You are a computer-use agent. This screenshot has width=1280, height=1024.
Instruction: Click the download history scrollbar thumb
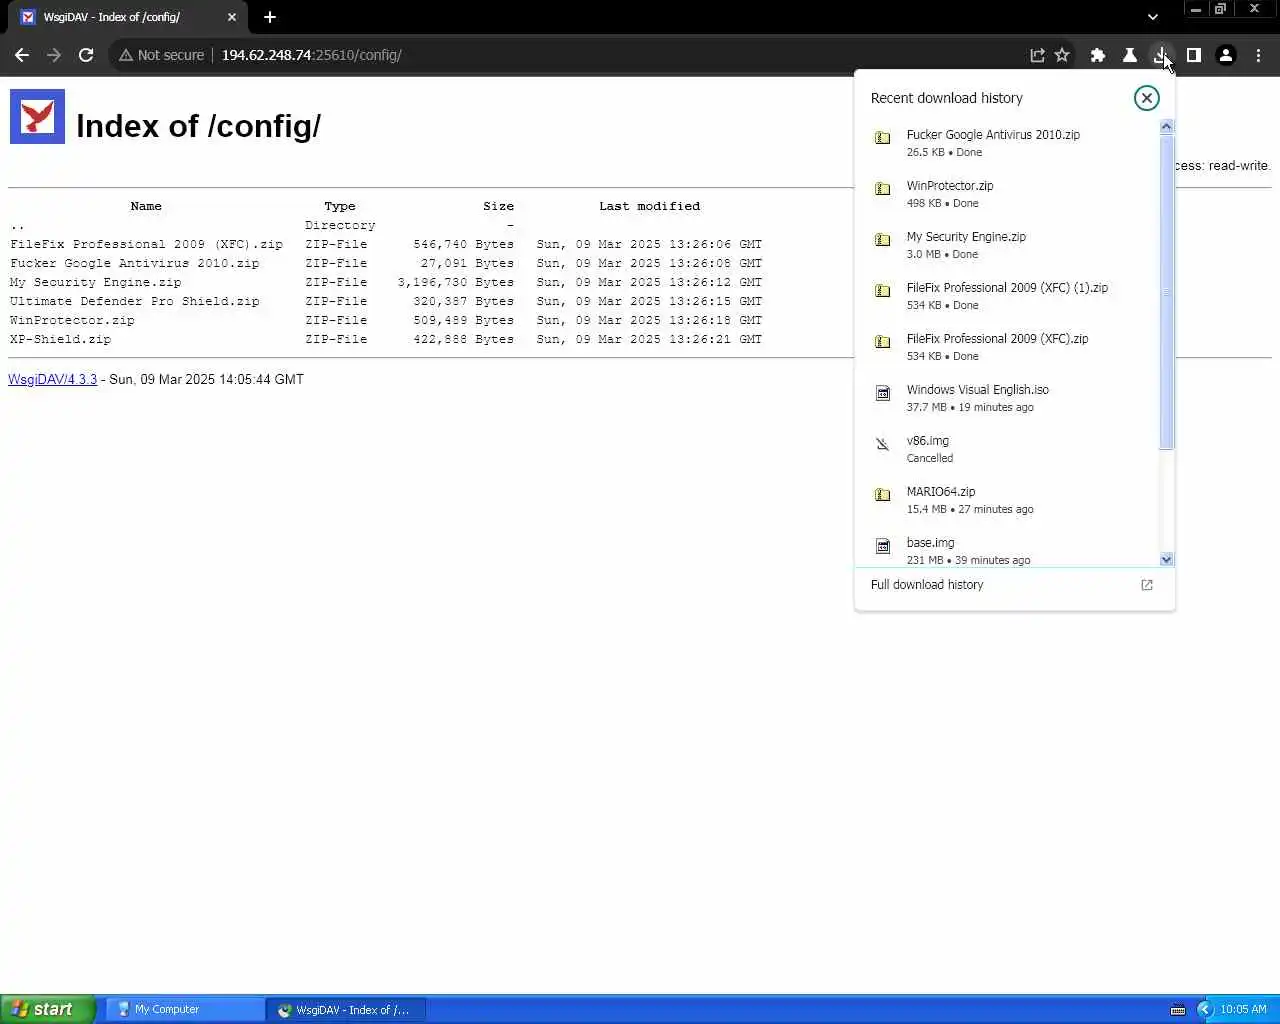[x=1166, y=292]
